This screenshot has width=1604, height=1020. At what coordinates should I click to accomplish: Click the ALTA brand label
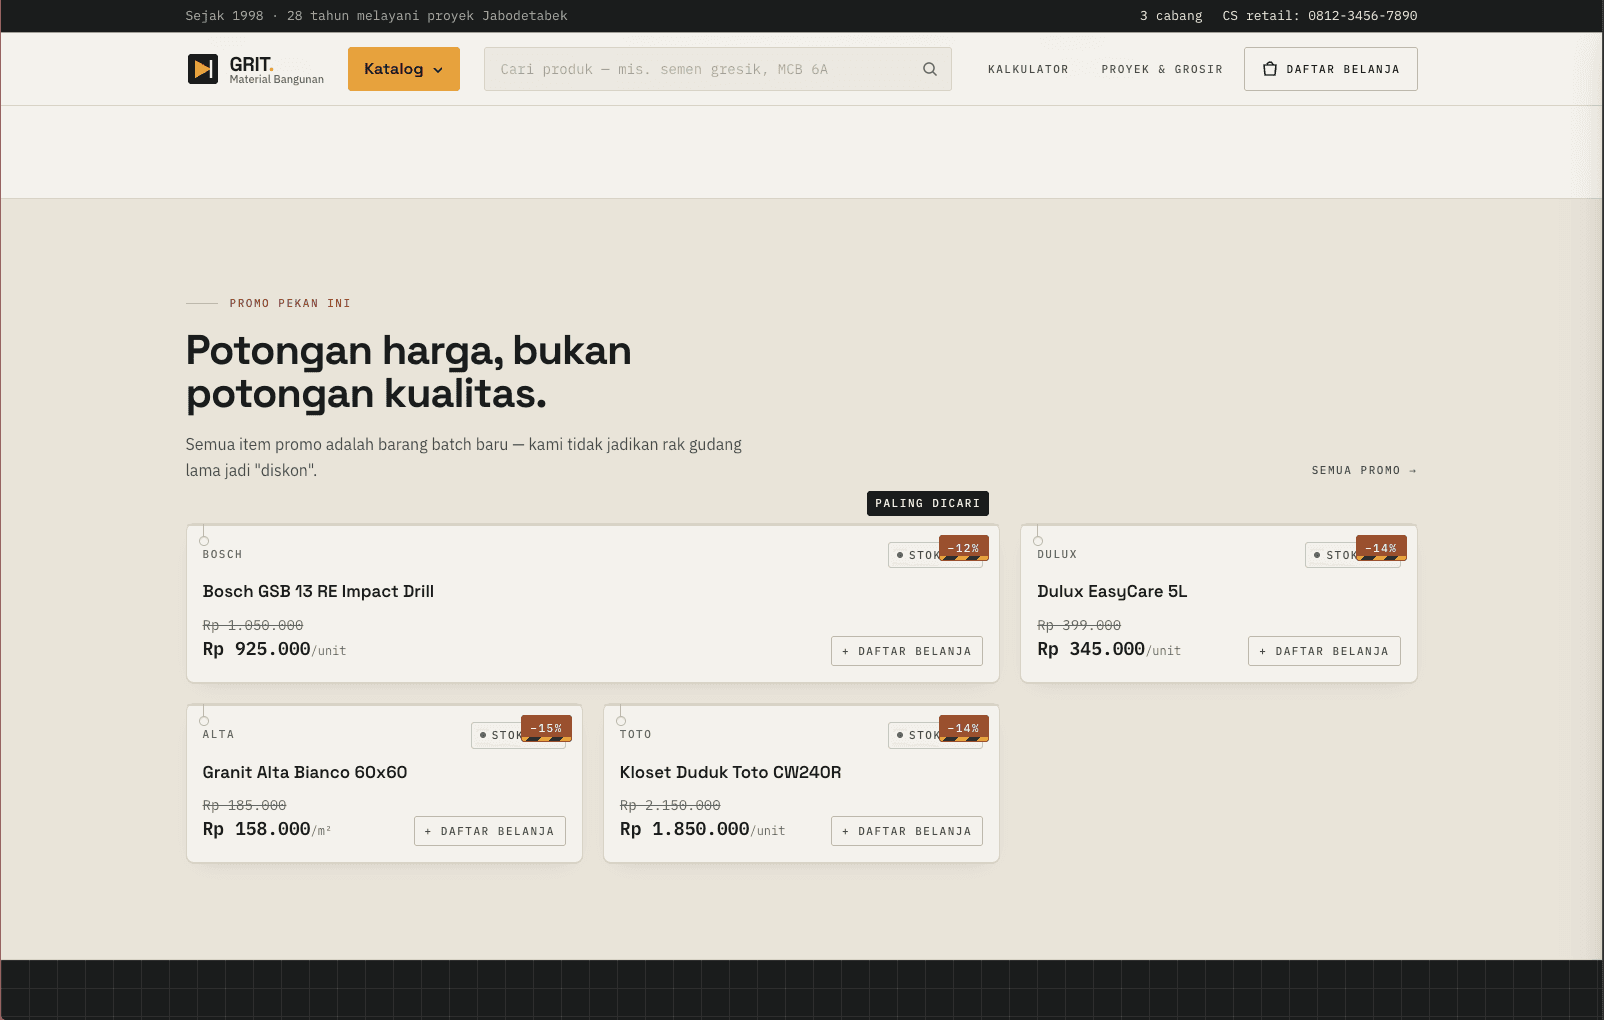(x=219, y=734)
